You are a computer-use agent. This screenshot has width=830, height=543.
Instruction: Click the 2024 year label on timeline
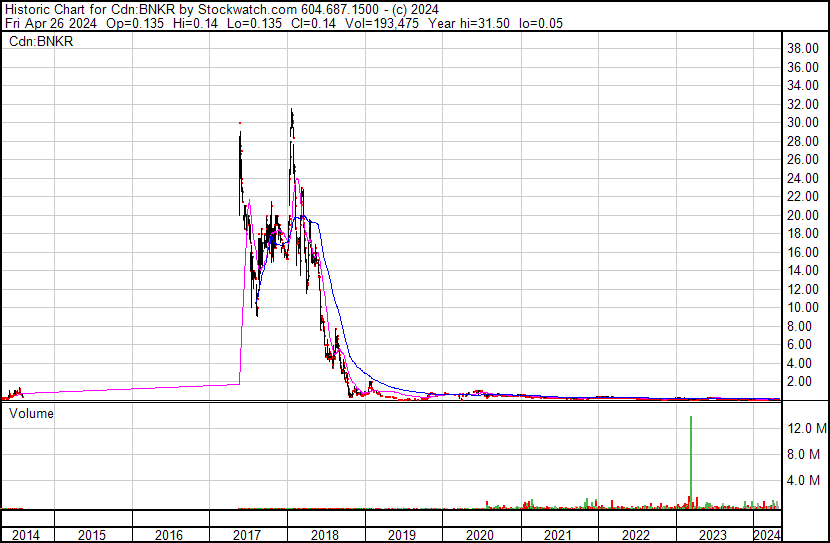tap(767, 535)
